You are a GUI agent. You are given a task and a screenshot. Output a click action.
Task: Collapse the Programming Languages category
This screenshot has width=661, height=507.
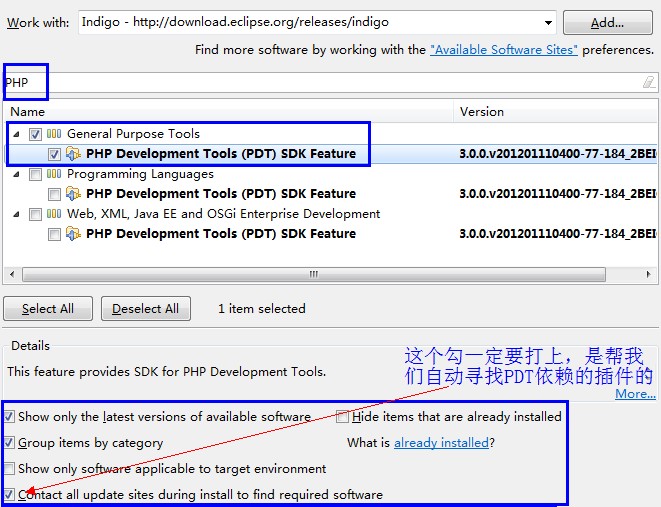(x=16, y=174)
